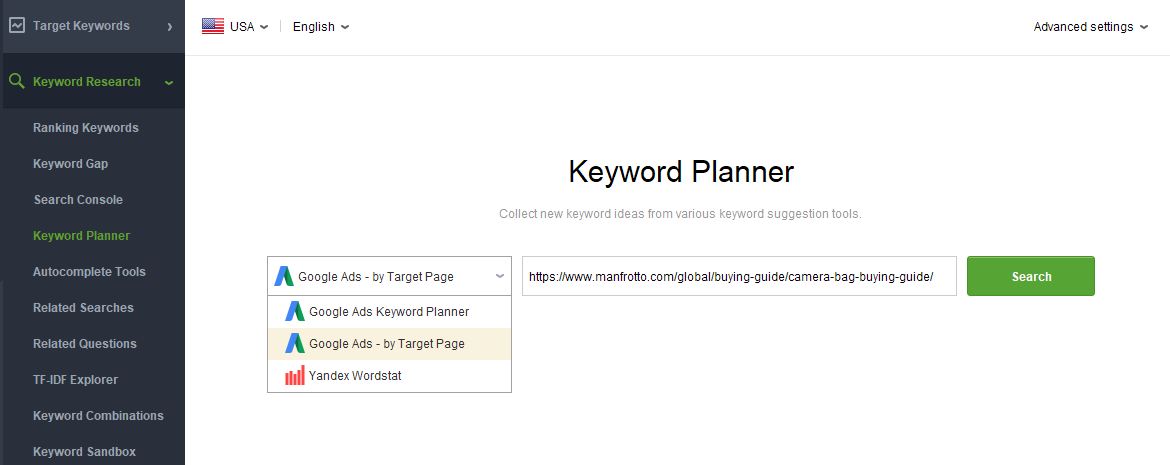This screenshot has width=1170, height=465.
Task: Select TF-IDF Explorer sidebar item
Action: [75, 379]
